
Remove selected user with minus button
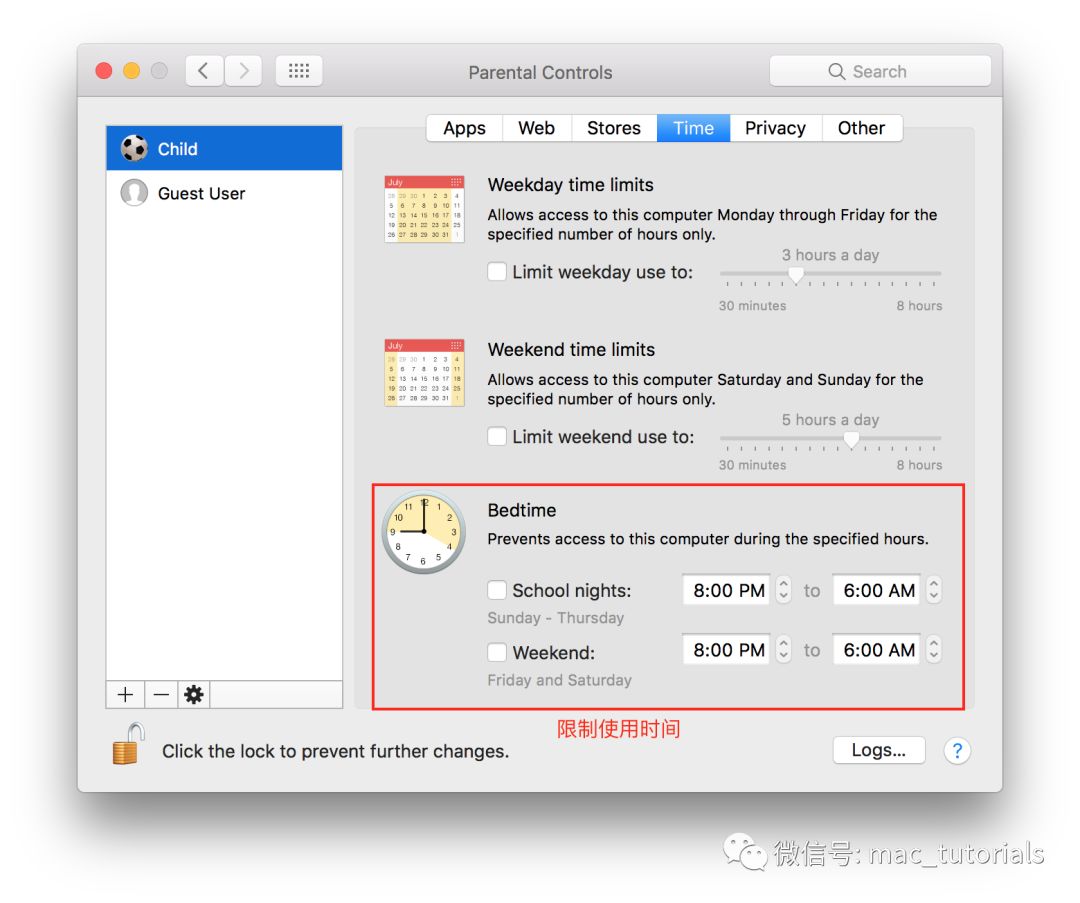160,695
